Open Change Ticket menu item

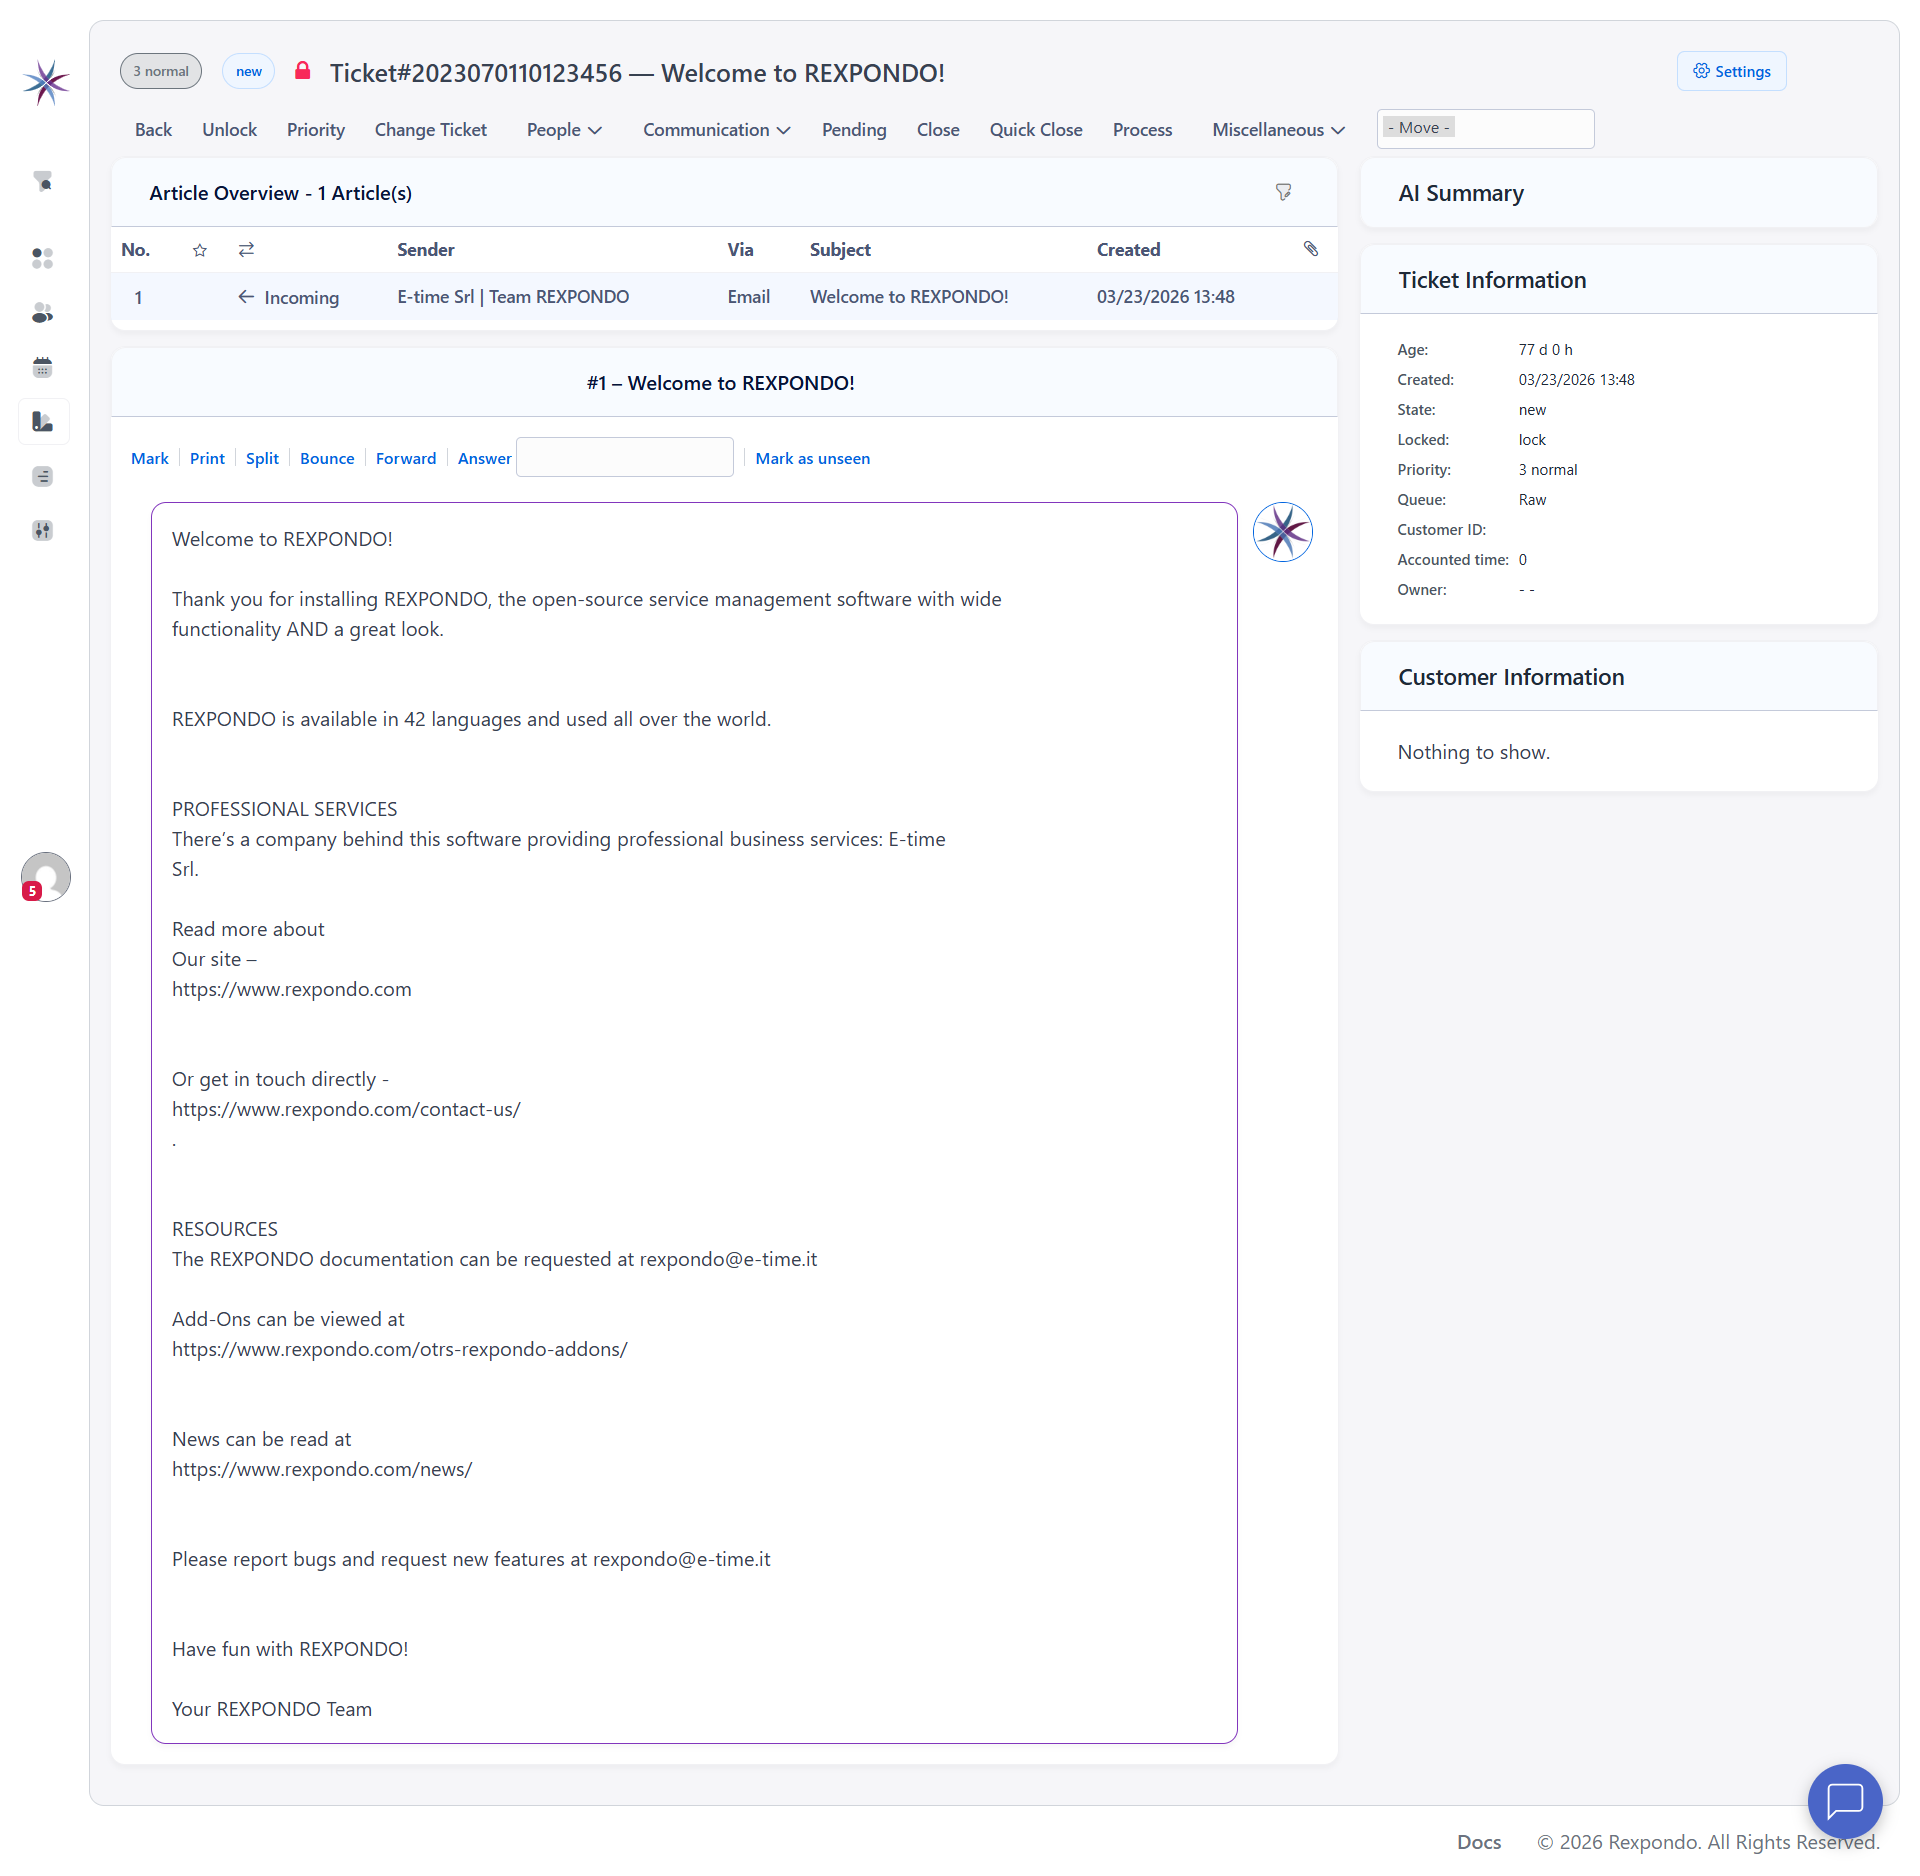[431, 130]
